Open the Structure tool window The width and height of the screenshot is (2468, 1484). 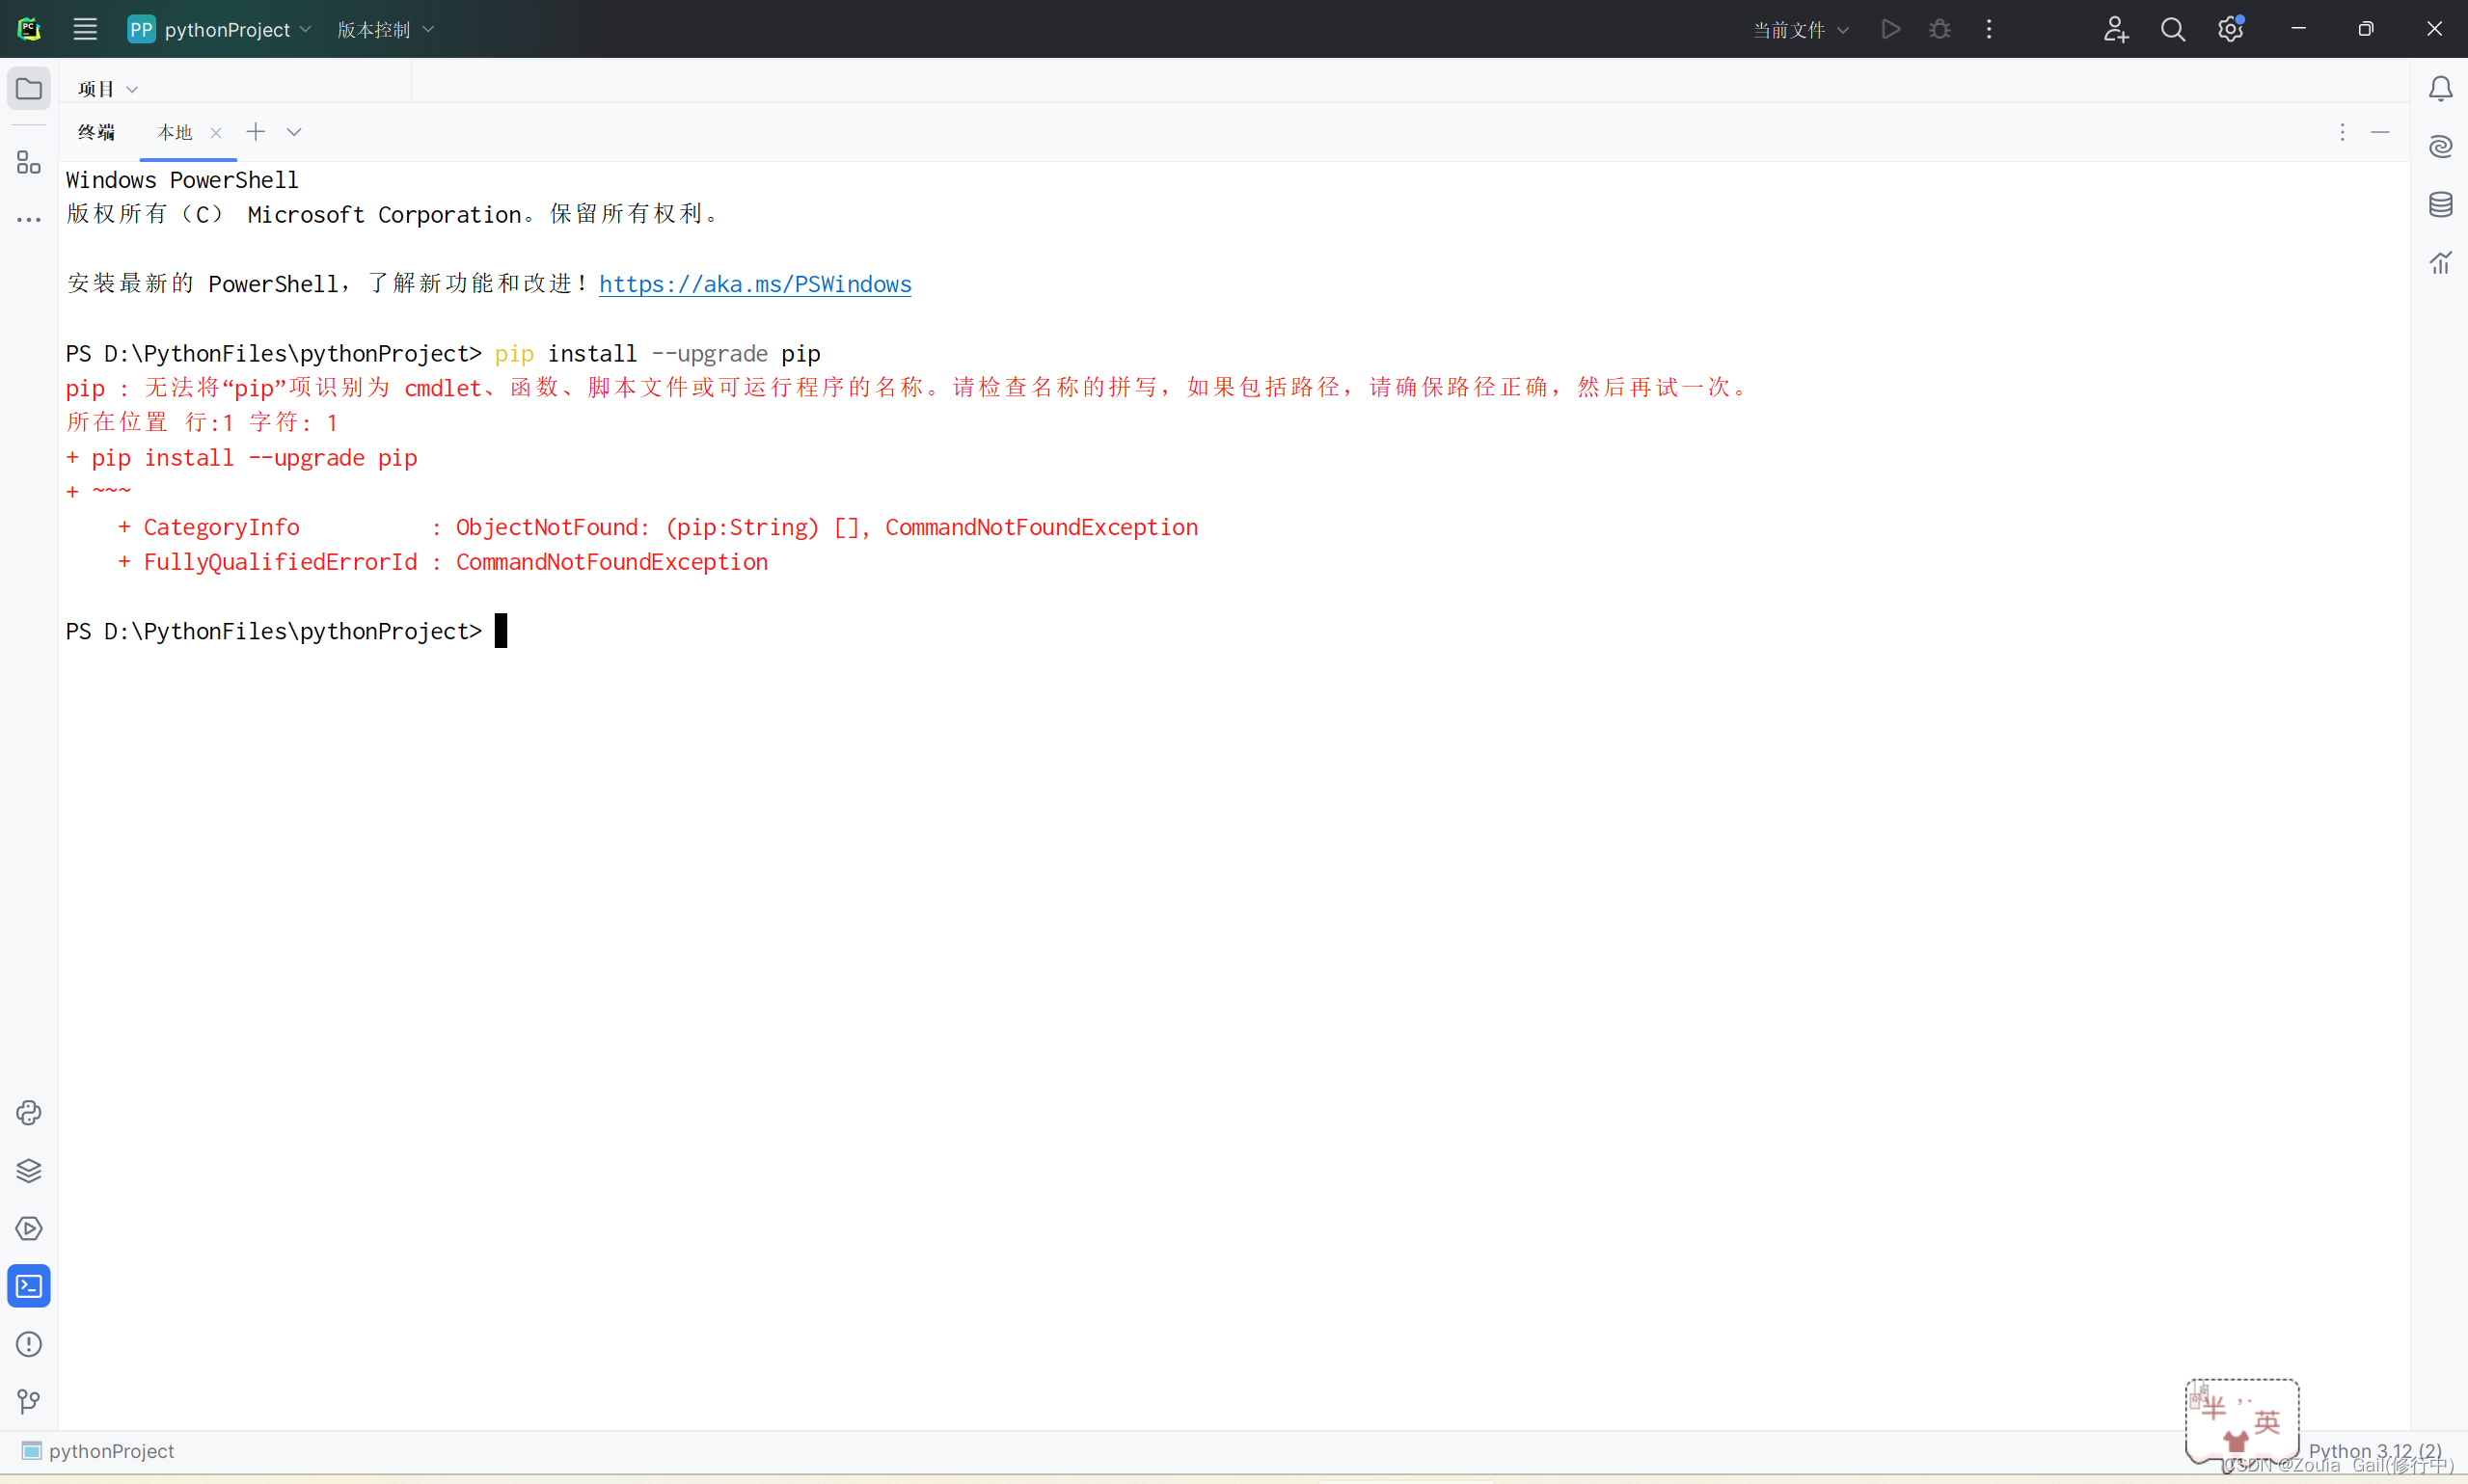(x=29, y=162)
